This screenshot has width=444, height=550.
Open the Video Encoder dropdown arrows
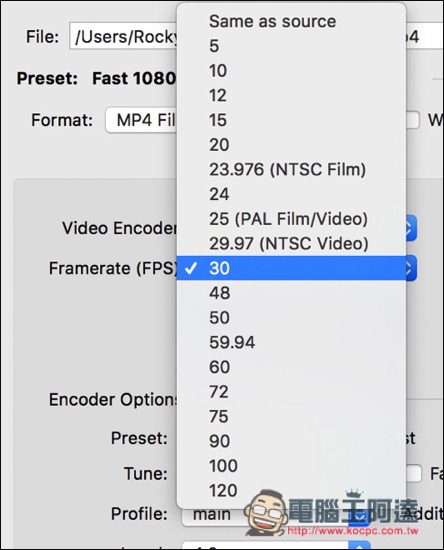[411, 228]
